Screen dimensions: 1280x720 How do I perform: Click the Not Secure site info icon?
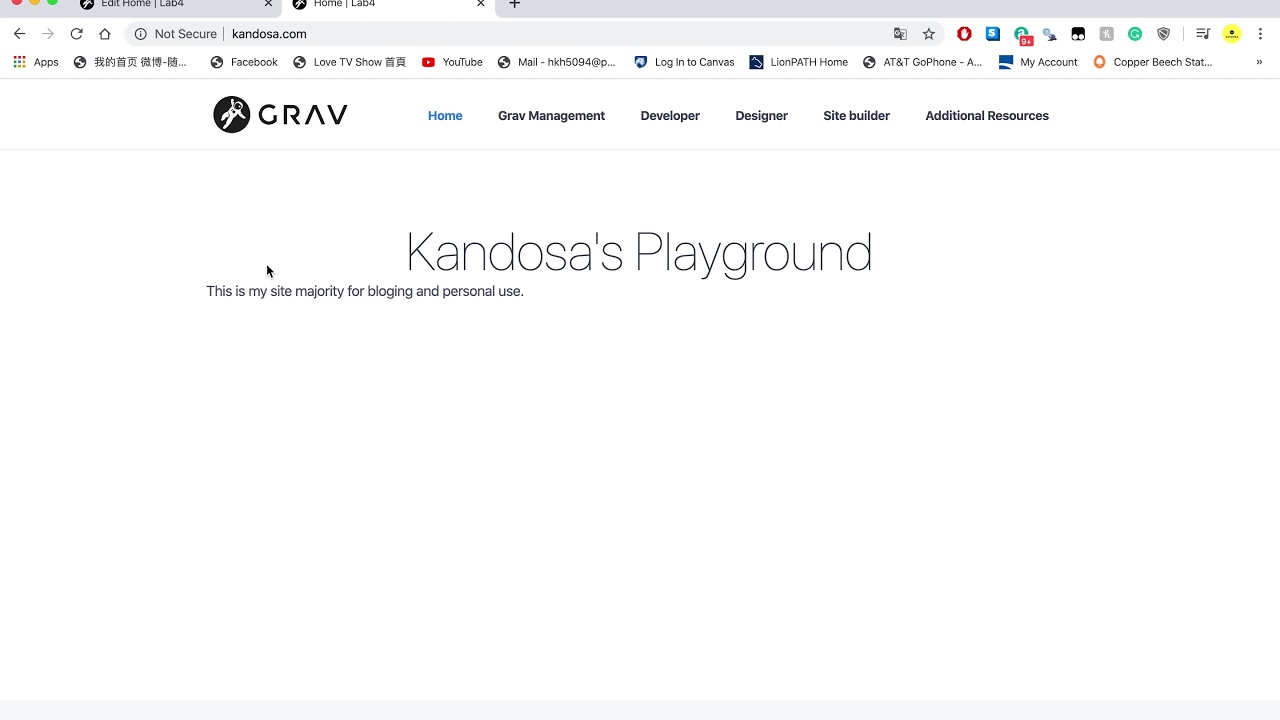141,34
